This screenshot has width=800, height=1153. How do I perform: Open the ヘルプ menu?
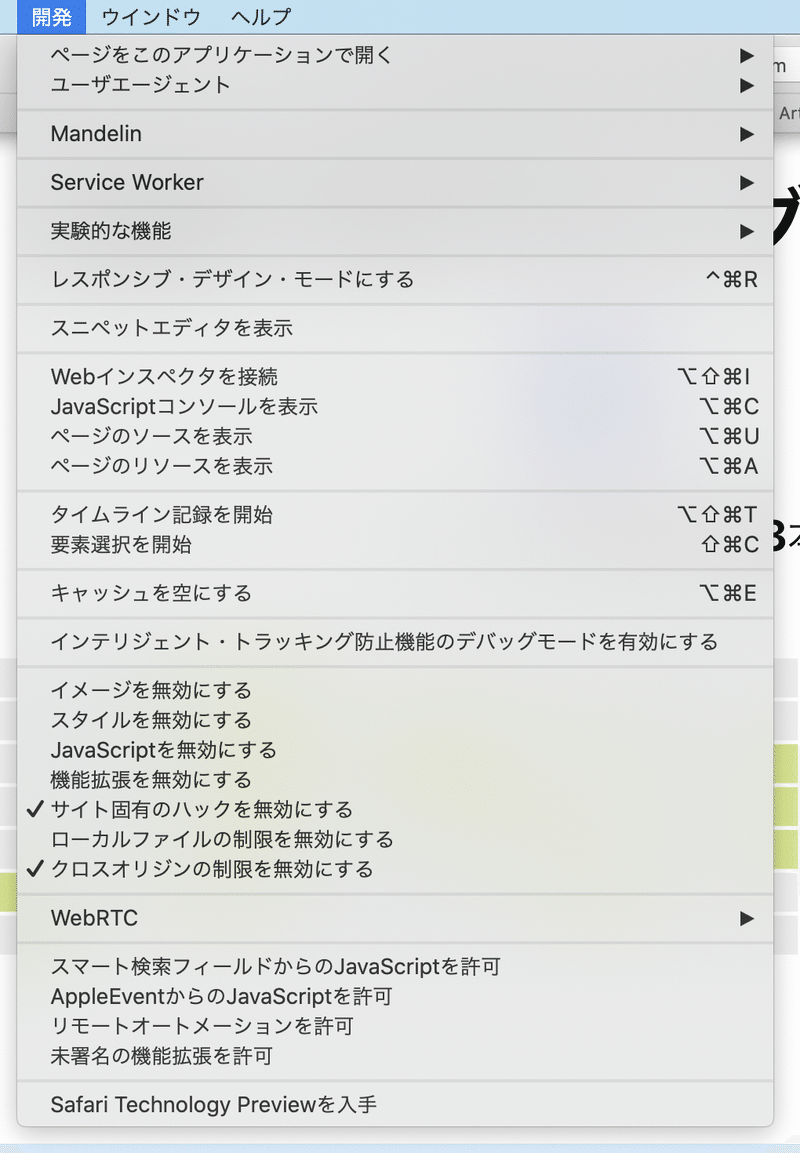click(261, 16)
